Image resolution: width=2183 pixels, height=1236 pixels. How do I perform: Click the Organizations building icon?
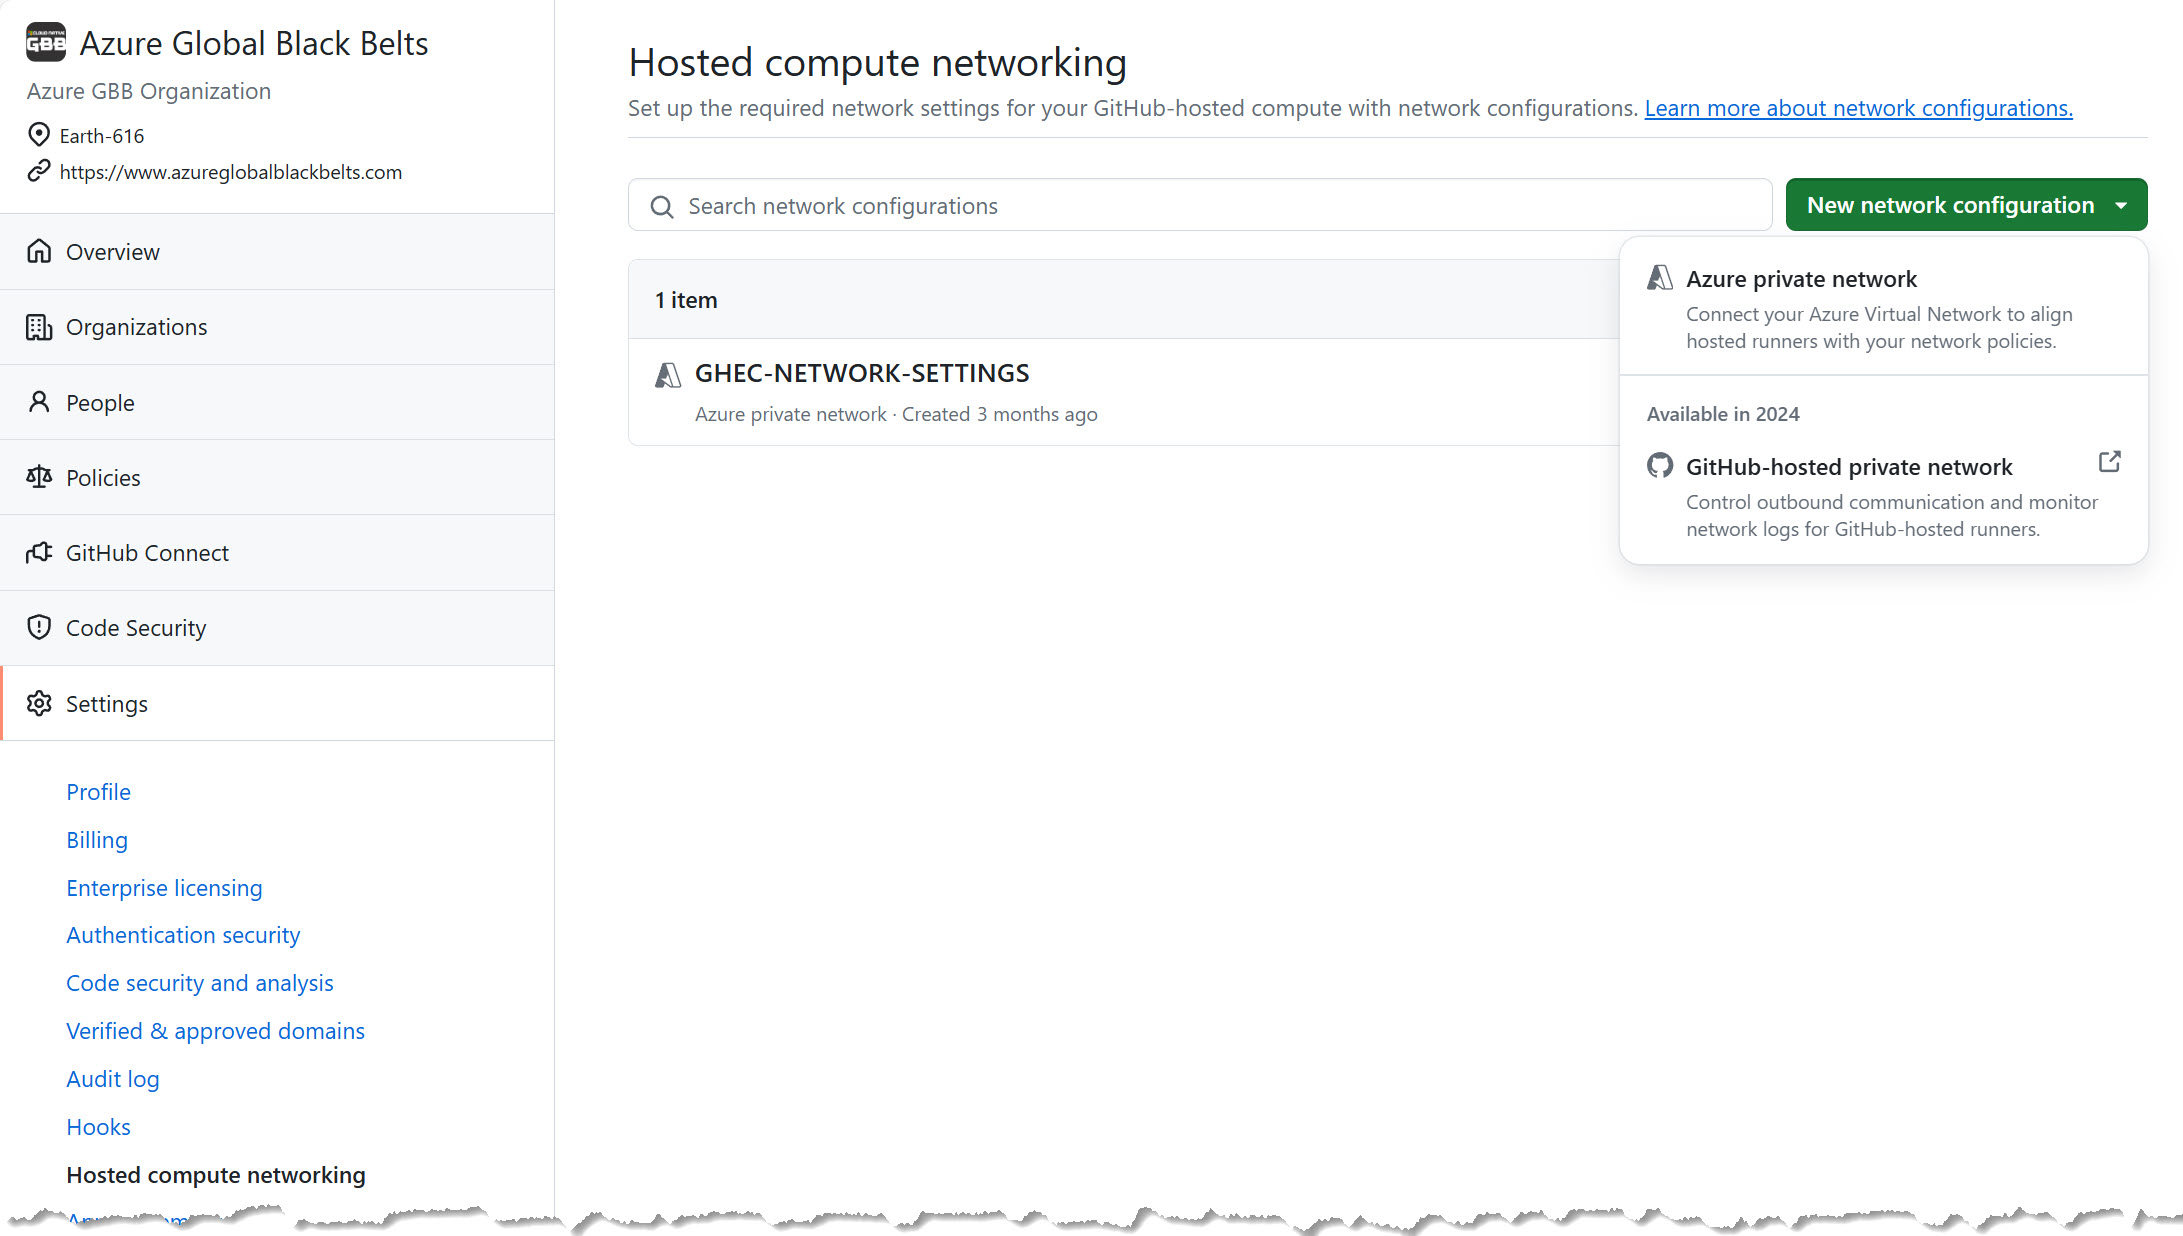tap(39, 327)
